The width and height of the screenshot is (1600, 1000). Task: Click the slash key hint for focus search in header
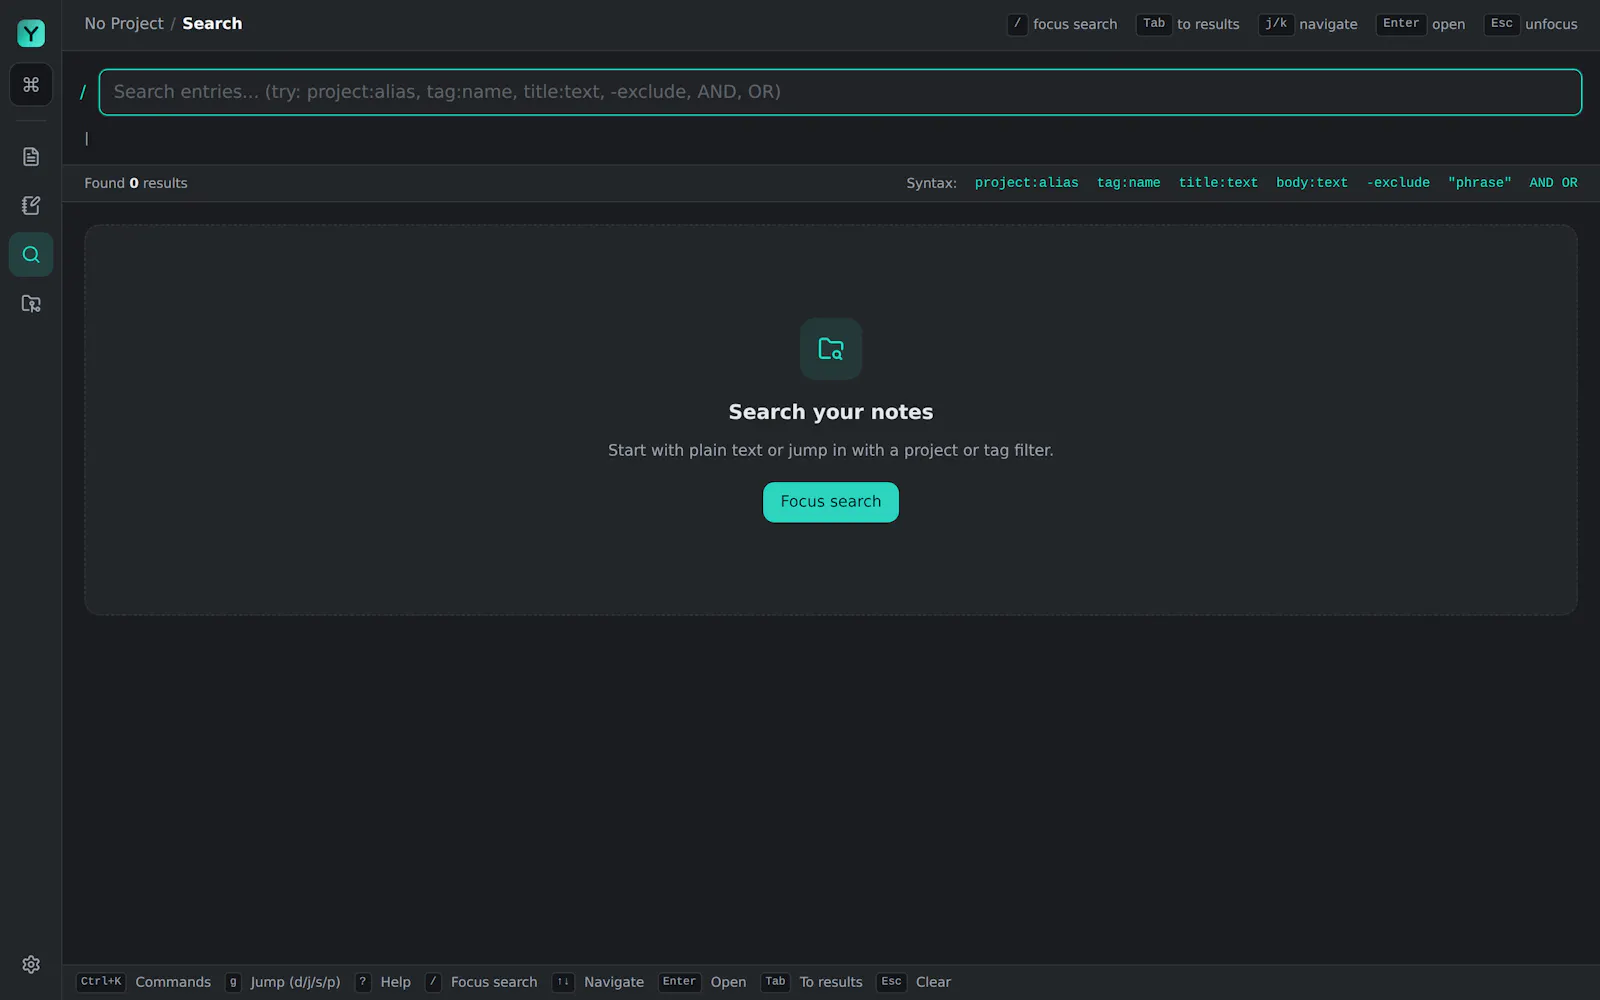(x=1017, y=24)
